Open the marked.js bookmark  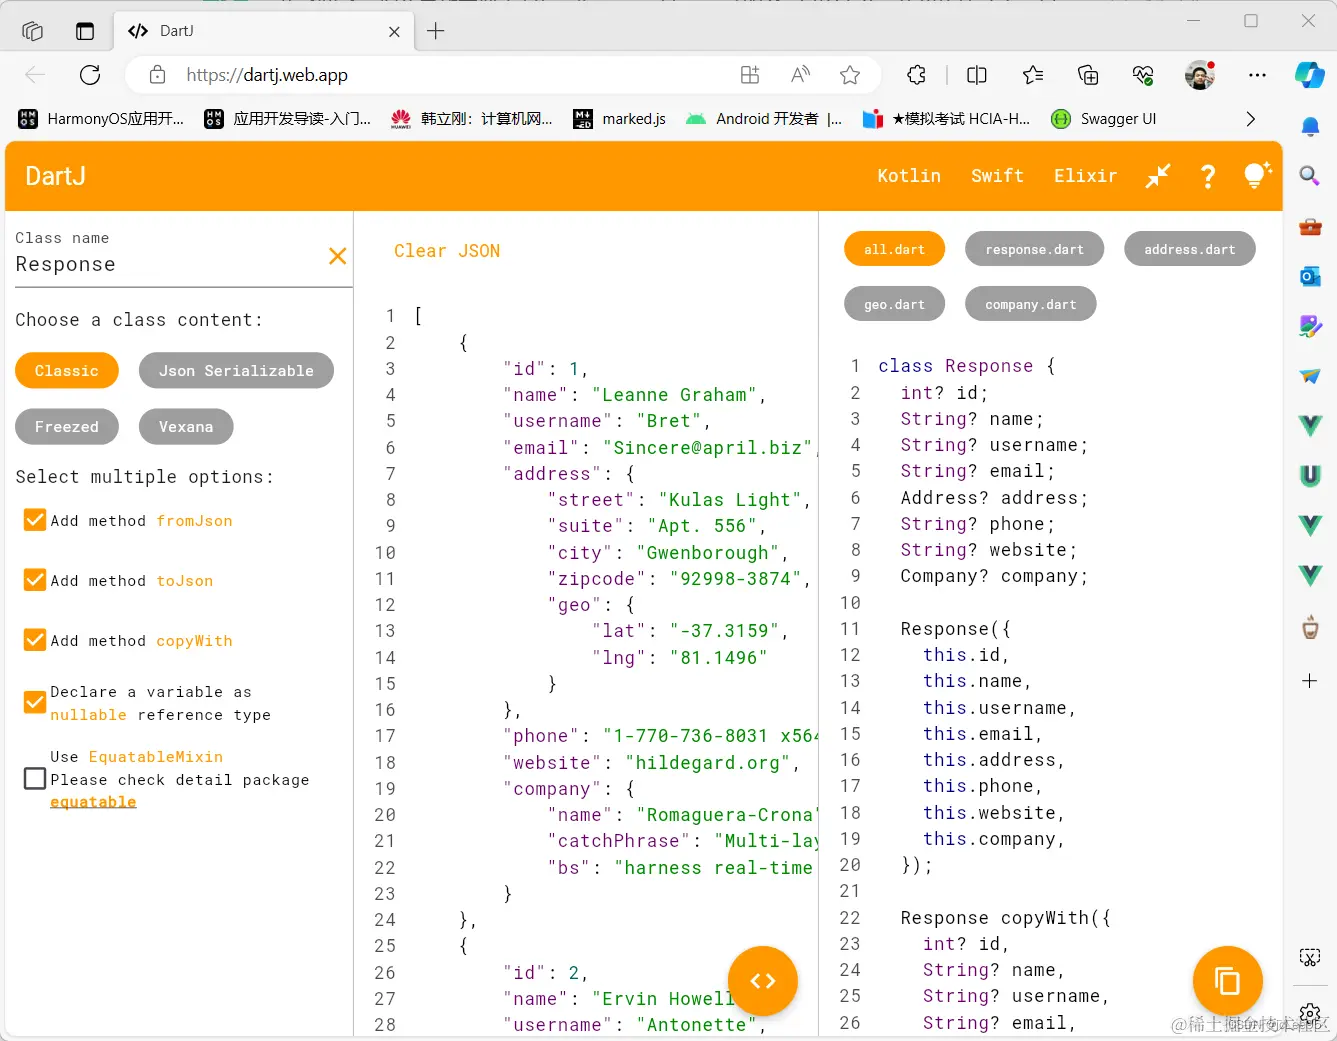click(x=619, y=119)
